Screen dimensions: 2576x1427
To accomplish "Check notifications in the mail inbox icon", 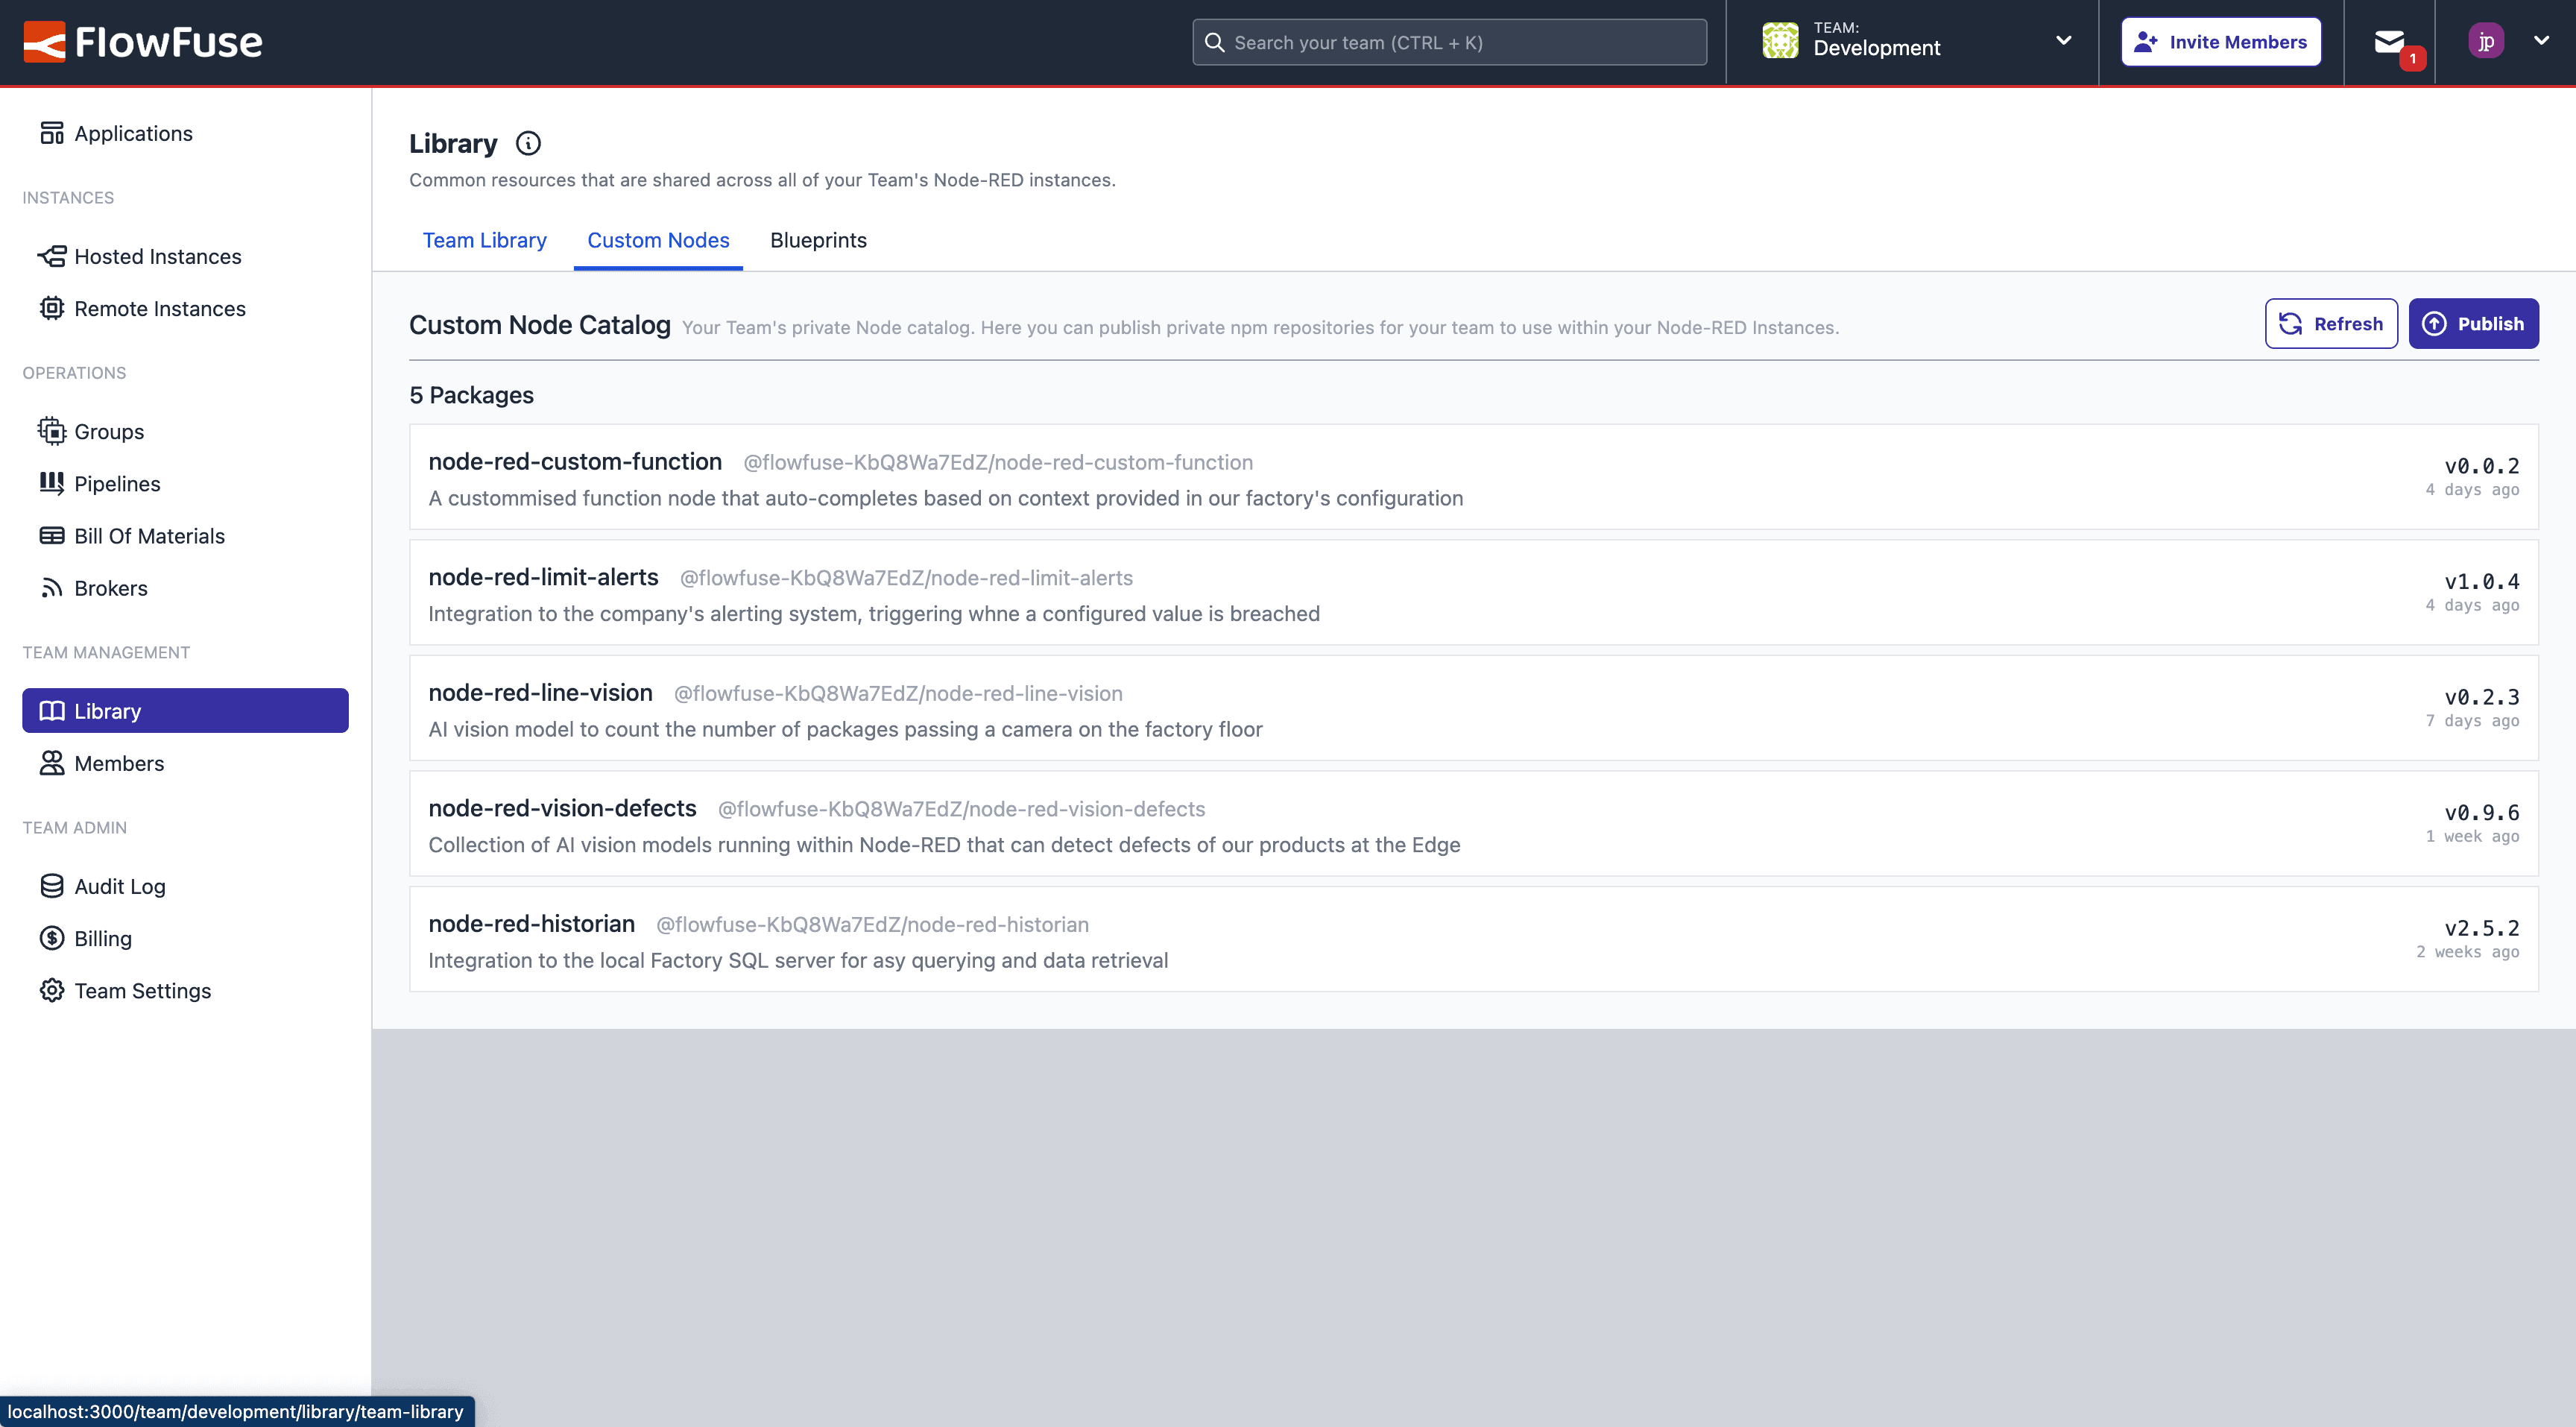I will (x=2390, y=41).
